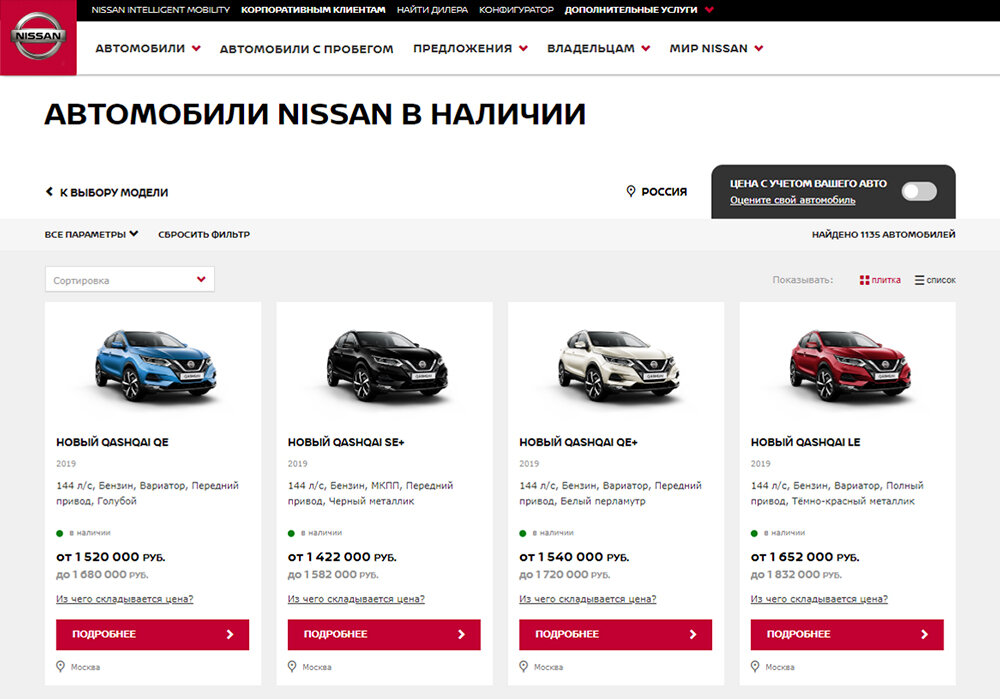Open Корпоративным клиентам menu item
The height and width of the screenshot is (700, 1000).
coord(313,10)
